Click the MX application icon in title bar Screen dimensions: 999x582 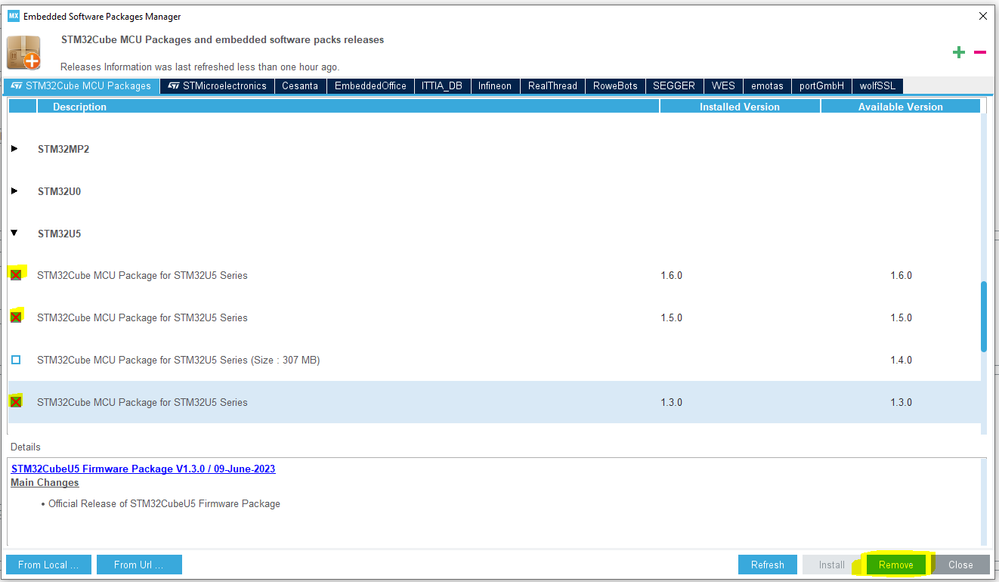coord(13,16)
